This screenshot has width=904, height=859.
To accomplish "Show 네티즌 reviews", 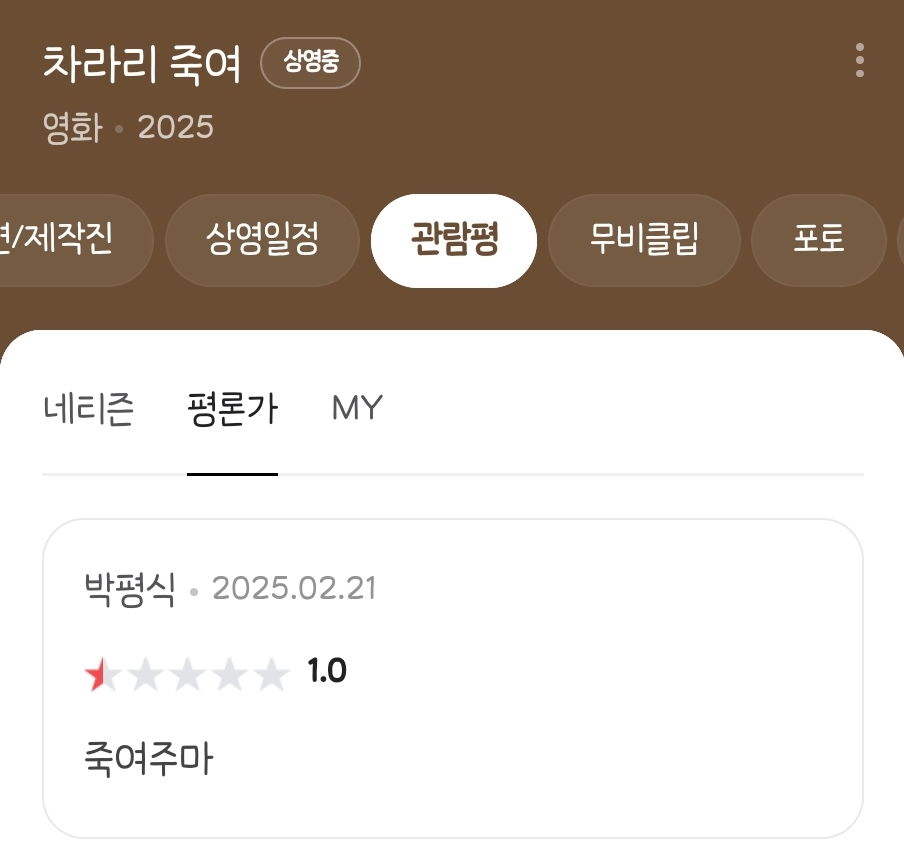I will point(88,409).
